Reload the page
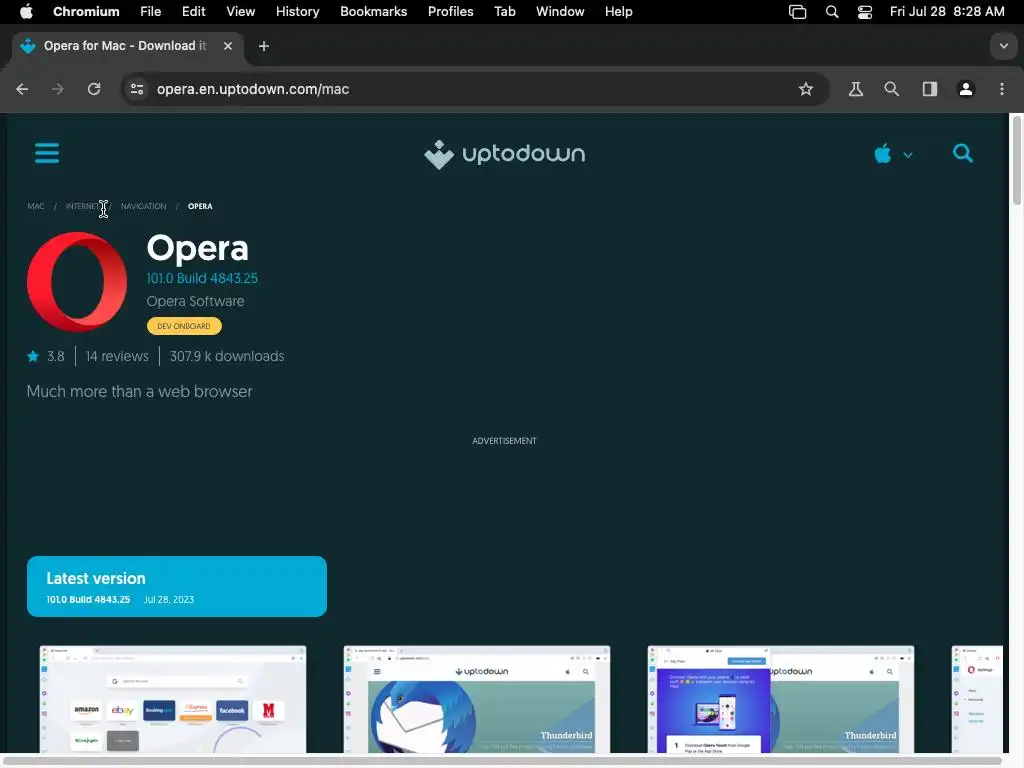Viewport: 1024px width, 768px height. coord(94,89)
